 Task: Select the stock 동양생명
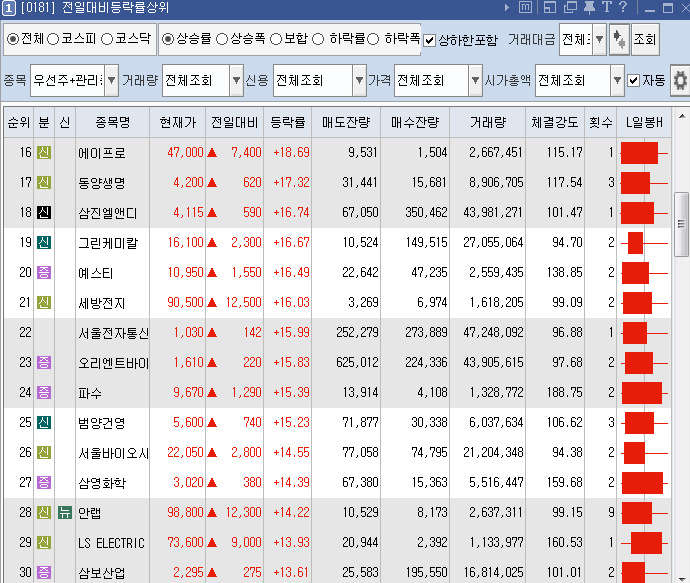tap(102, 183)
